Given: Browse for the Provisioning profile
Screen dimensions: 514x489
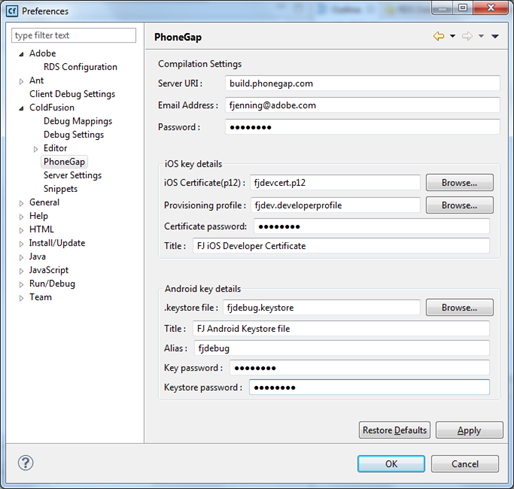Looking at the screenshot, I should 460,205.
